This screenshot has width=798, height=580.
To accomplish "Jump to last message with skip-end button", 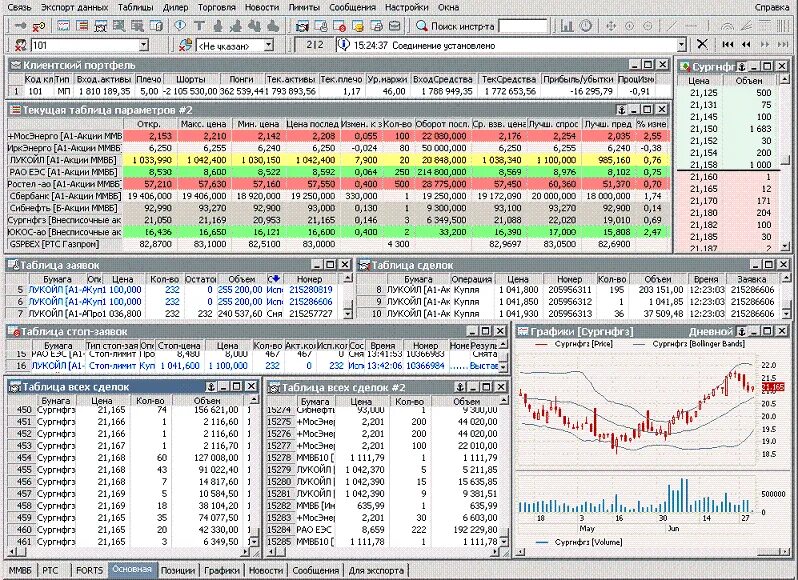I will [x=782, y=45].
